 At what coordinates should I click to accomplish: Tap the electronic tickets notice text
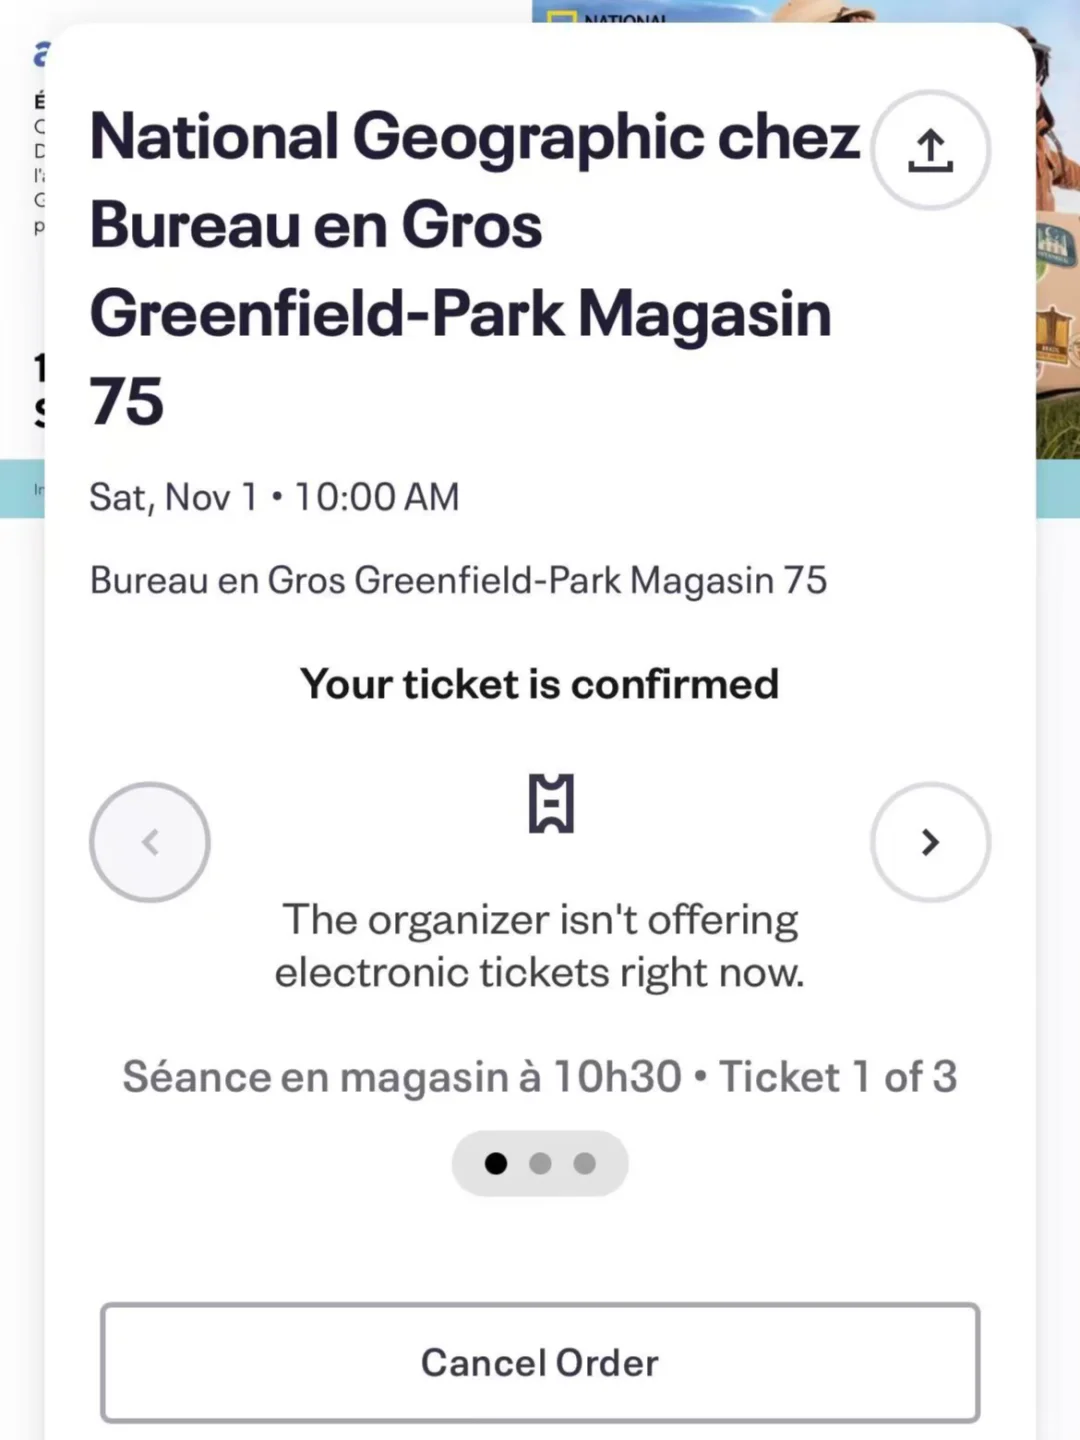point(539,946)
